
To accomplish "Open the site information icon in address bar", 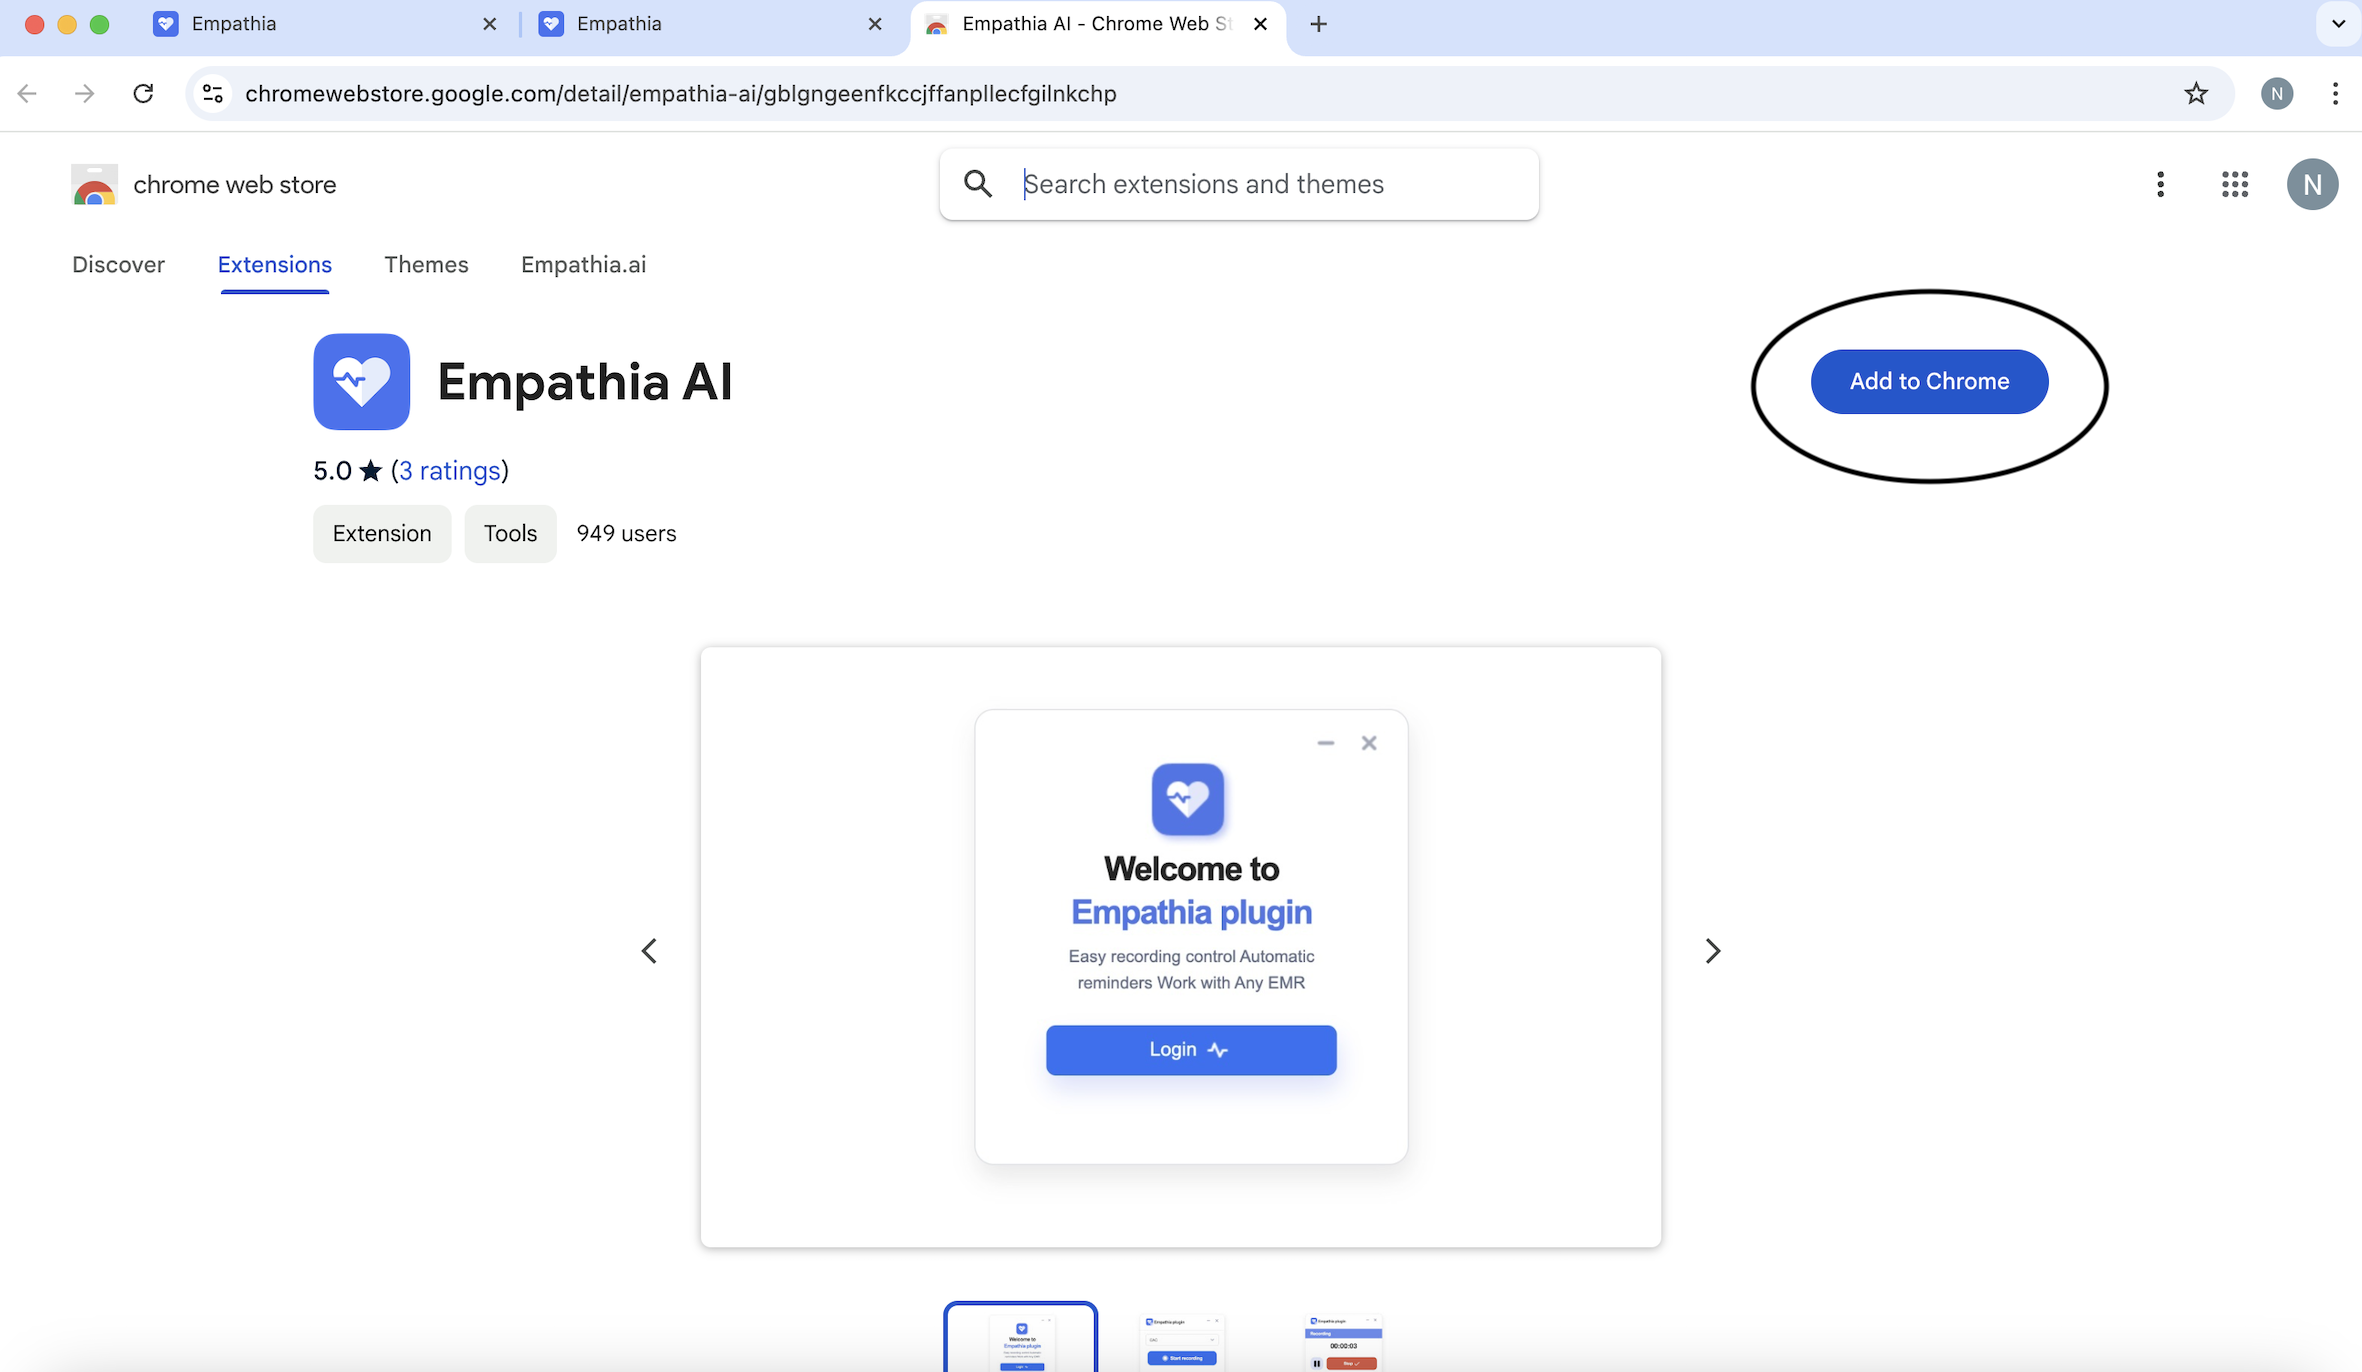I will pos(213,93).
